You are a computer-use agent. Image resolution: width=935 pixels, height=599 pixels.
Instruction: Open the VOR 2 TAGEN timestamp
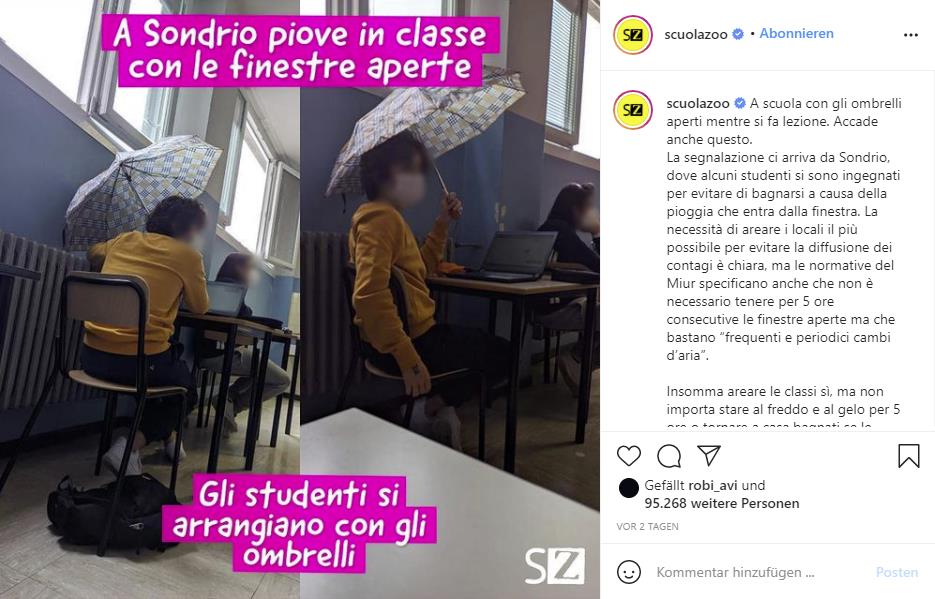[x=648, y=526]
